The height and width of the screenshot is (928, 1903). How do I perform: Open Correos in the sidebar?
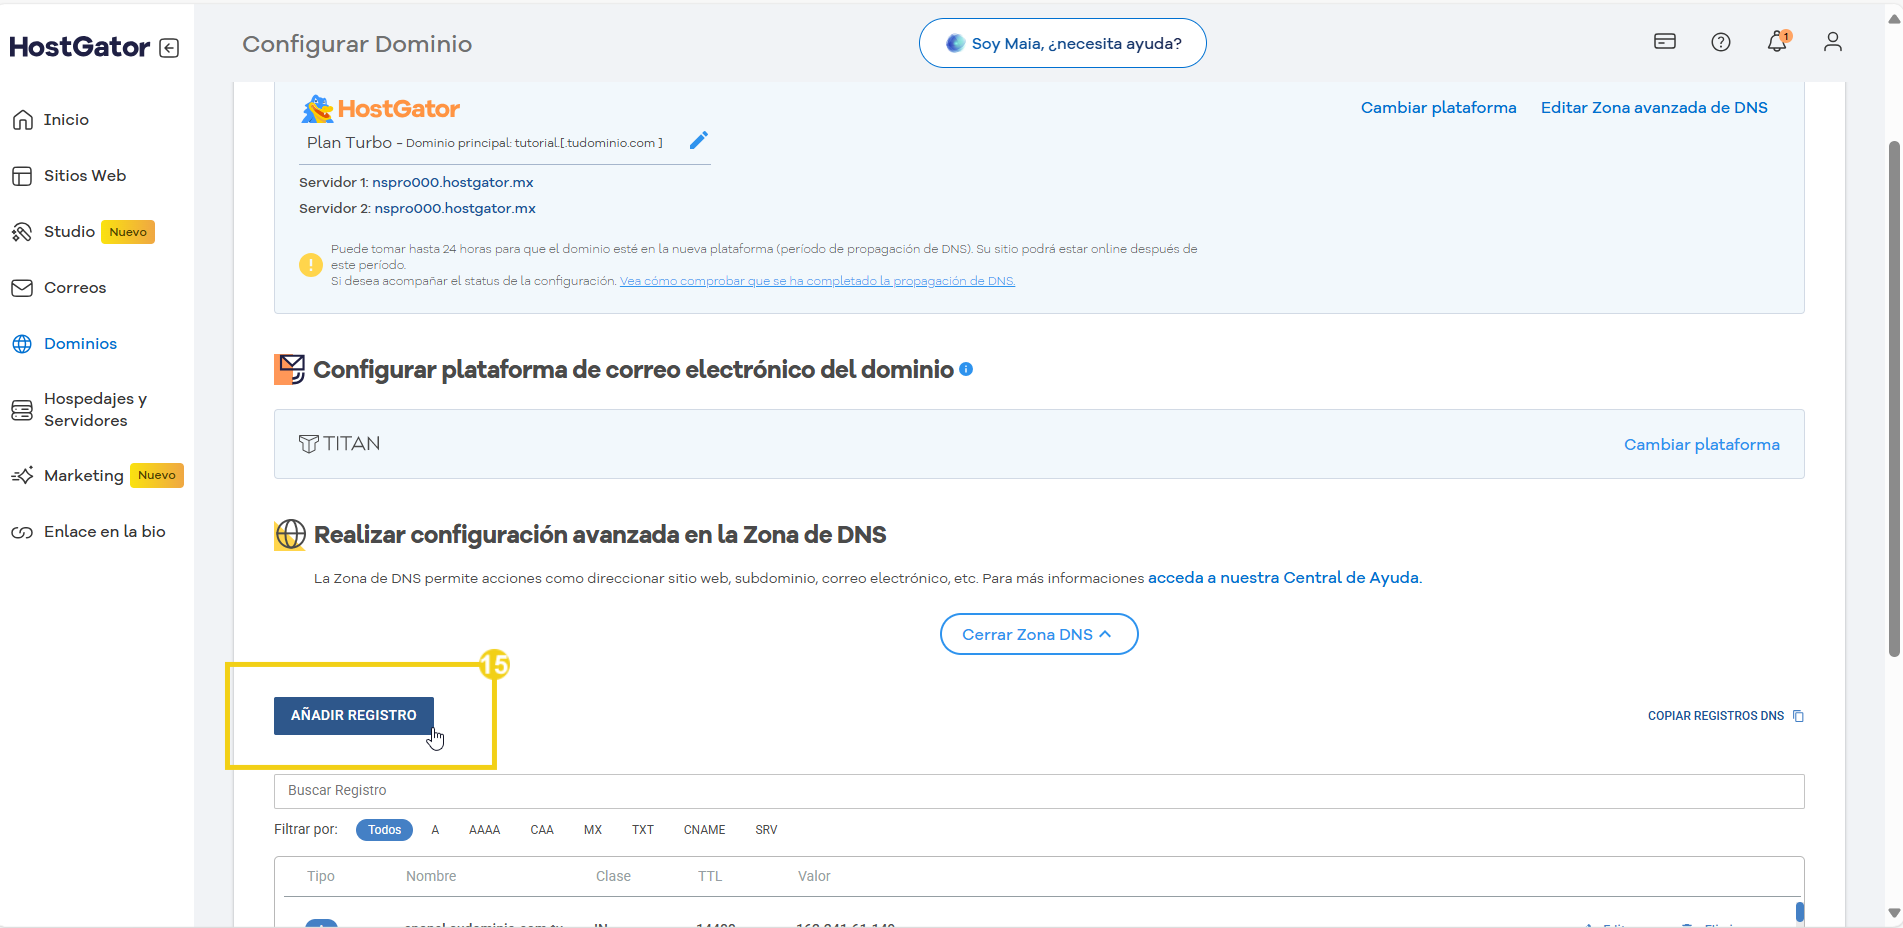pos(74,288)
